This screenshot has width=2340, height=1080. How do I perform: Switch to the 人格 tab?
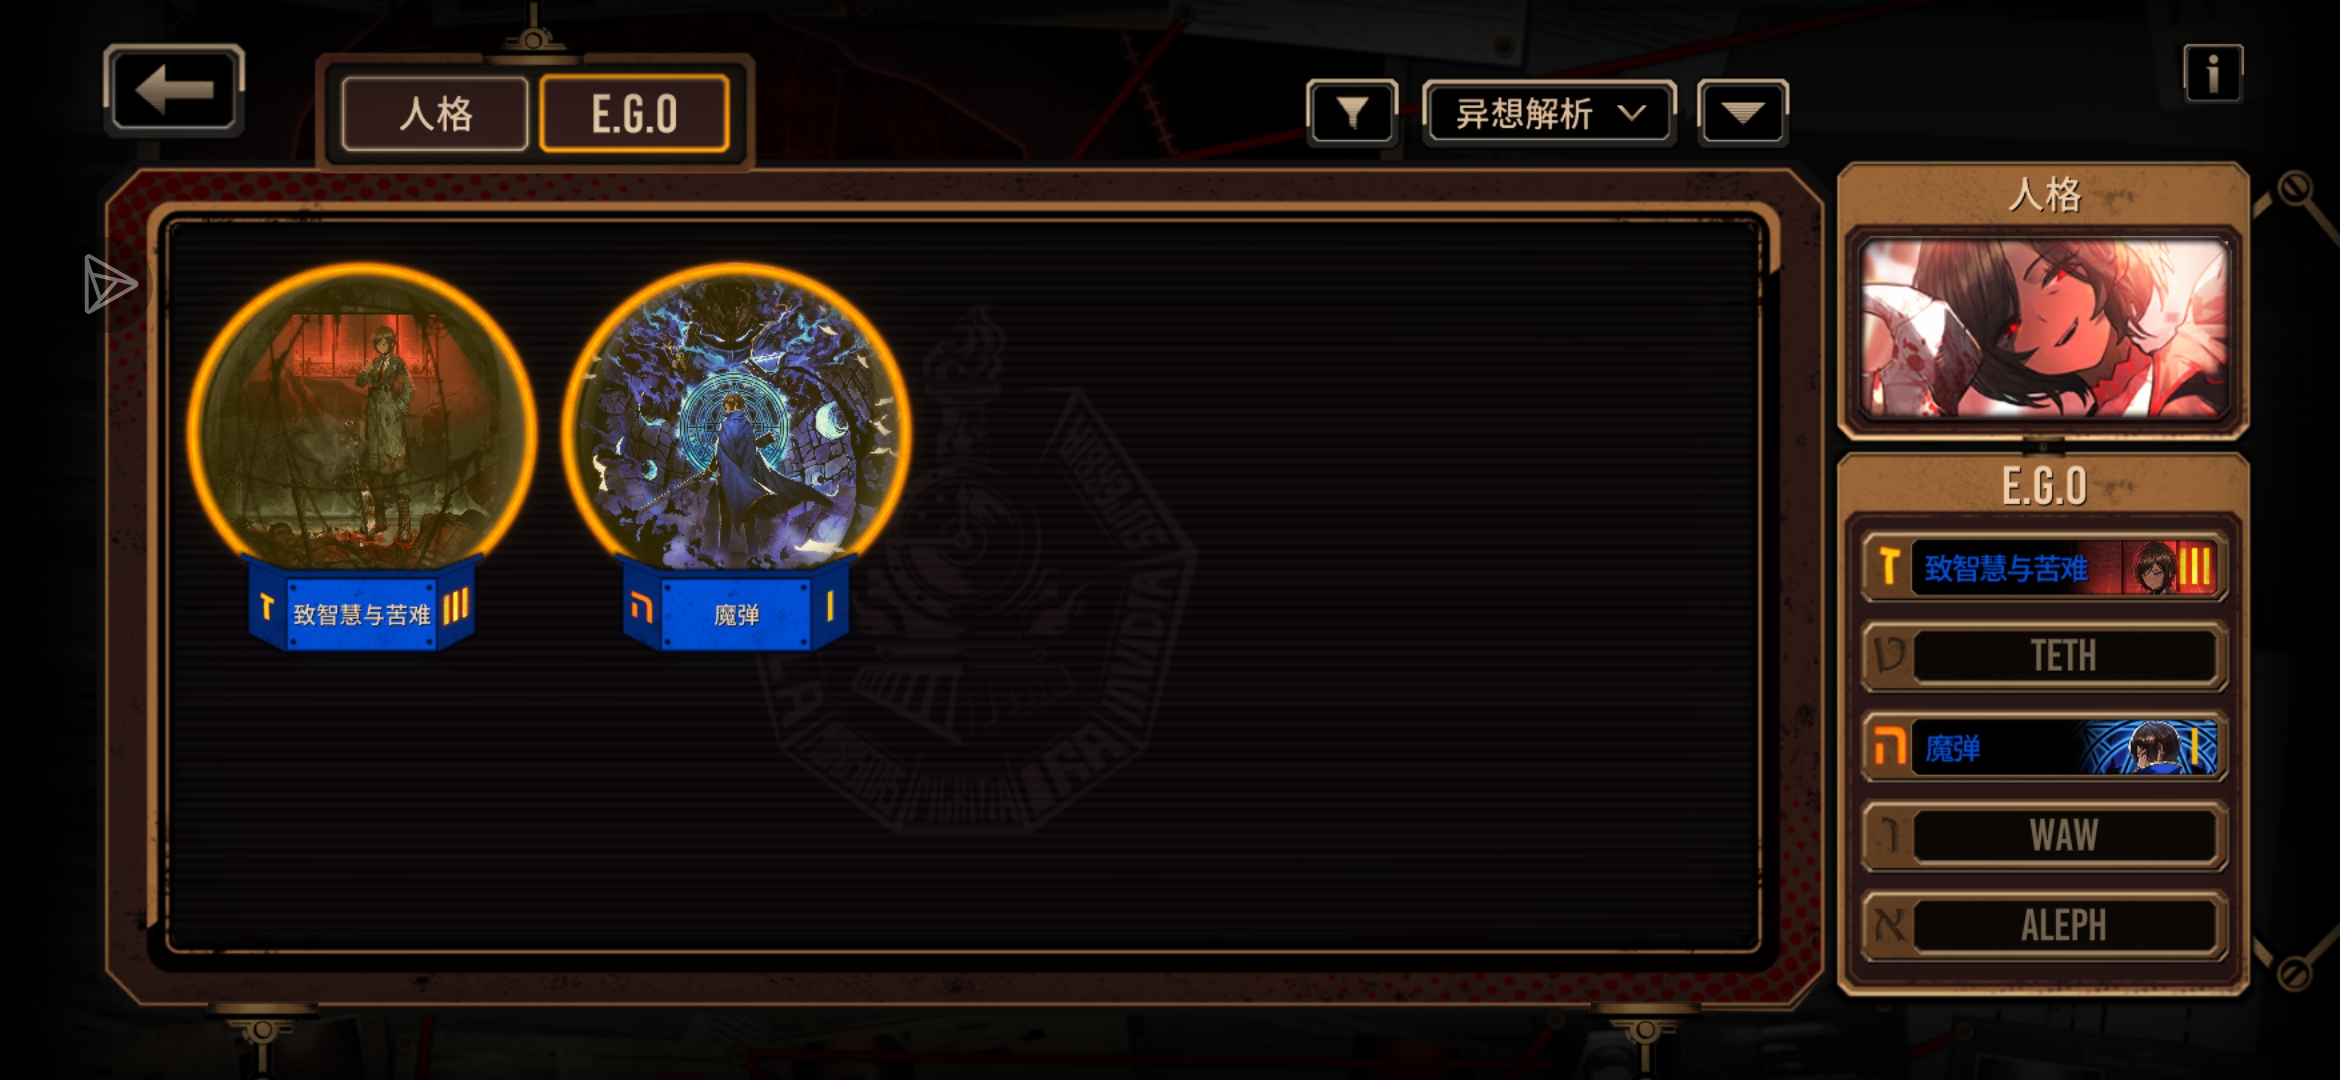point(435,114)
